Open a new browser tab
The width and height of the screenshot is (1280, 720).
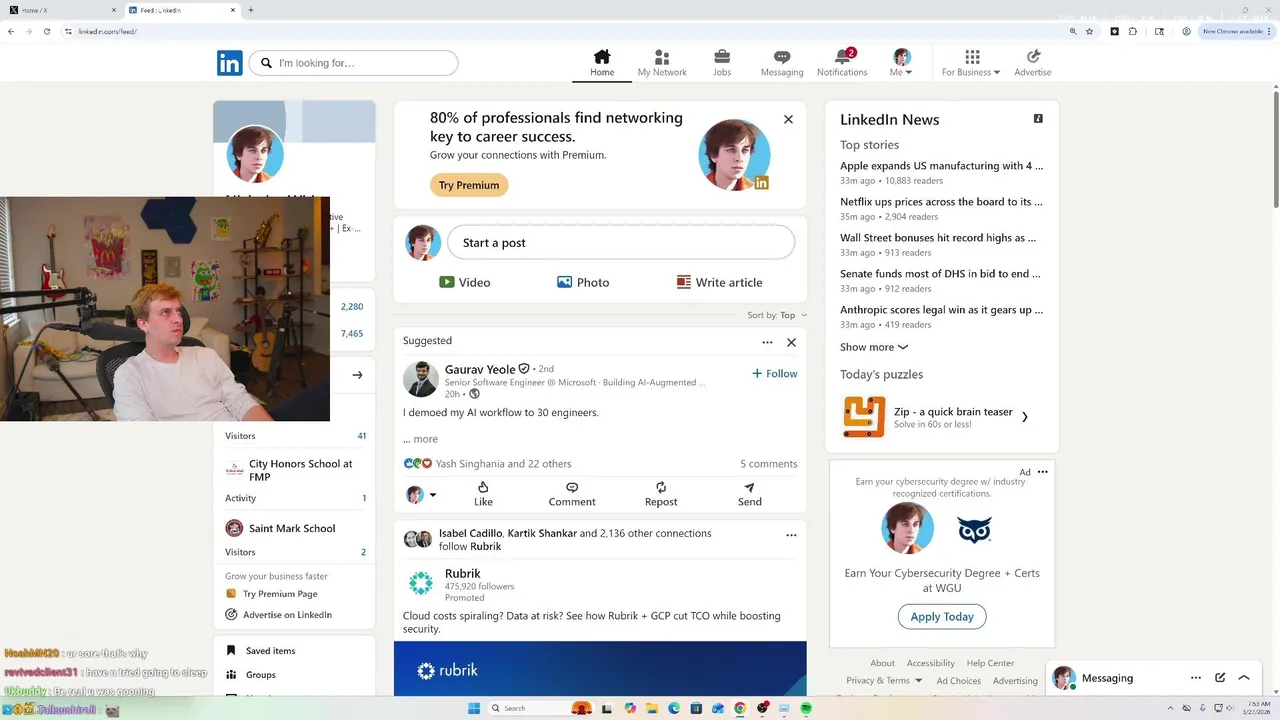coord(250,10)
